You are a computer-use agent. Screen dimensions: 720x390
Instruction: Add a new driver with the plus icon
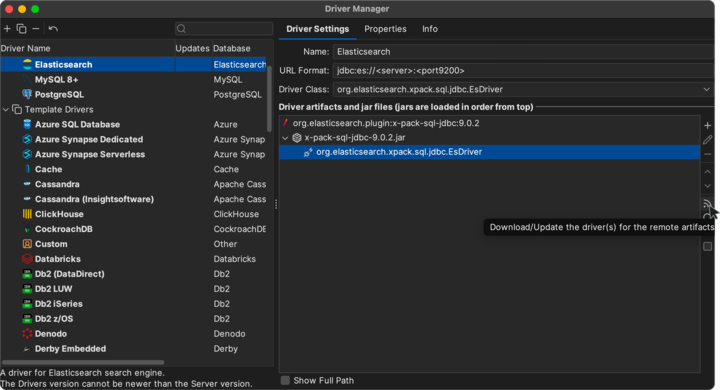coord(7,29)
